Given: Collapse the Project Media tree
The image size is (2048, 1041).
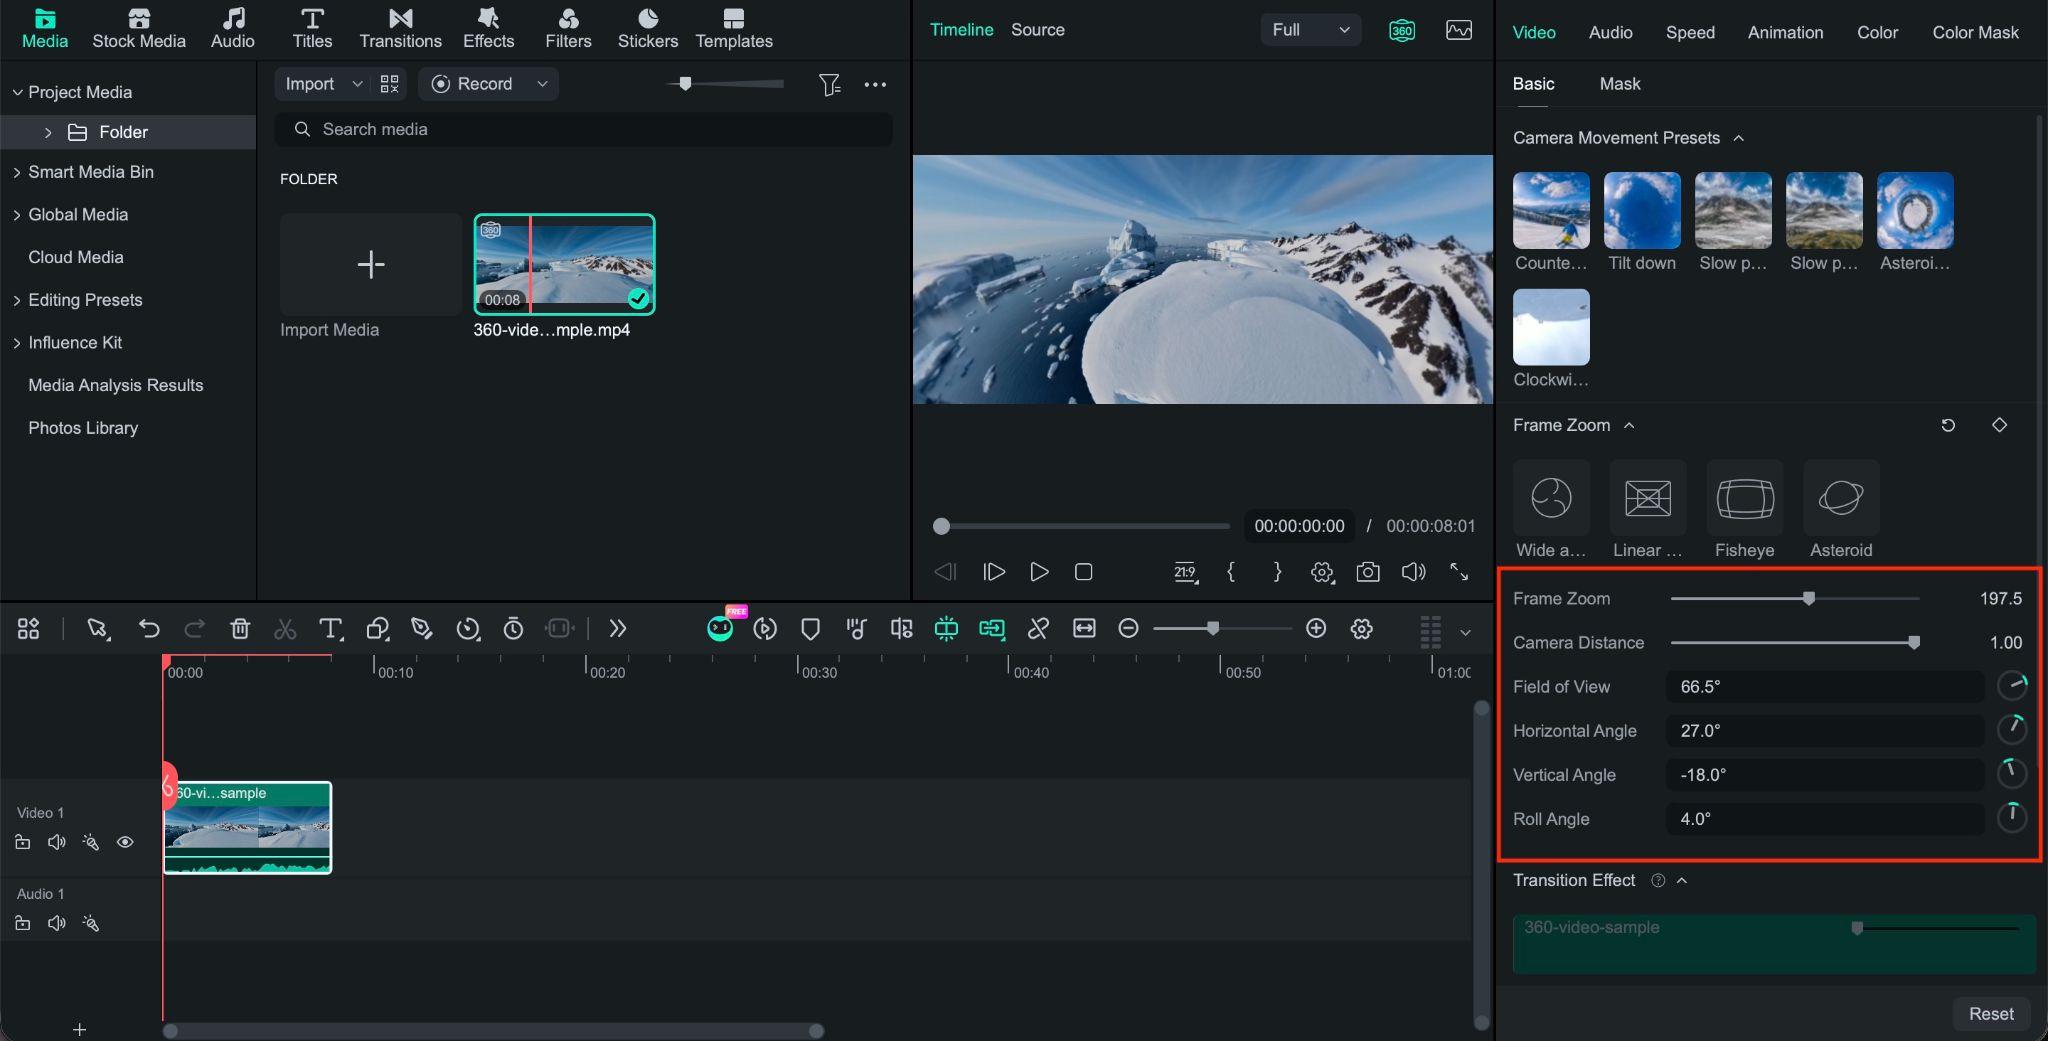Looking at the screenshot, I should click(x=17, y=92).
